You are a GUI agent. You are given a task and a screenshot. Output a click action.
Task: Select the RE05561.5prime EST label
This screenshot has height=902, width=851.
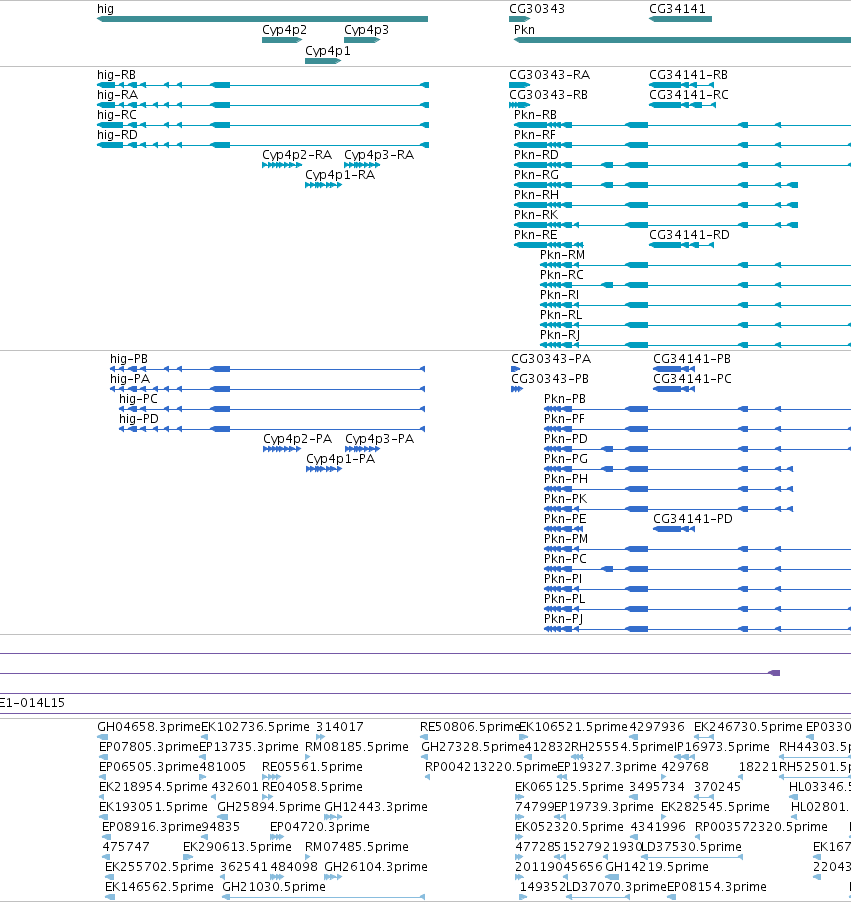point(312,767)
